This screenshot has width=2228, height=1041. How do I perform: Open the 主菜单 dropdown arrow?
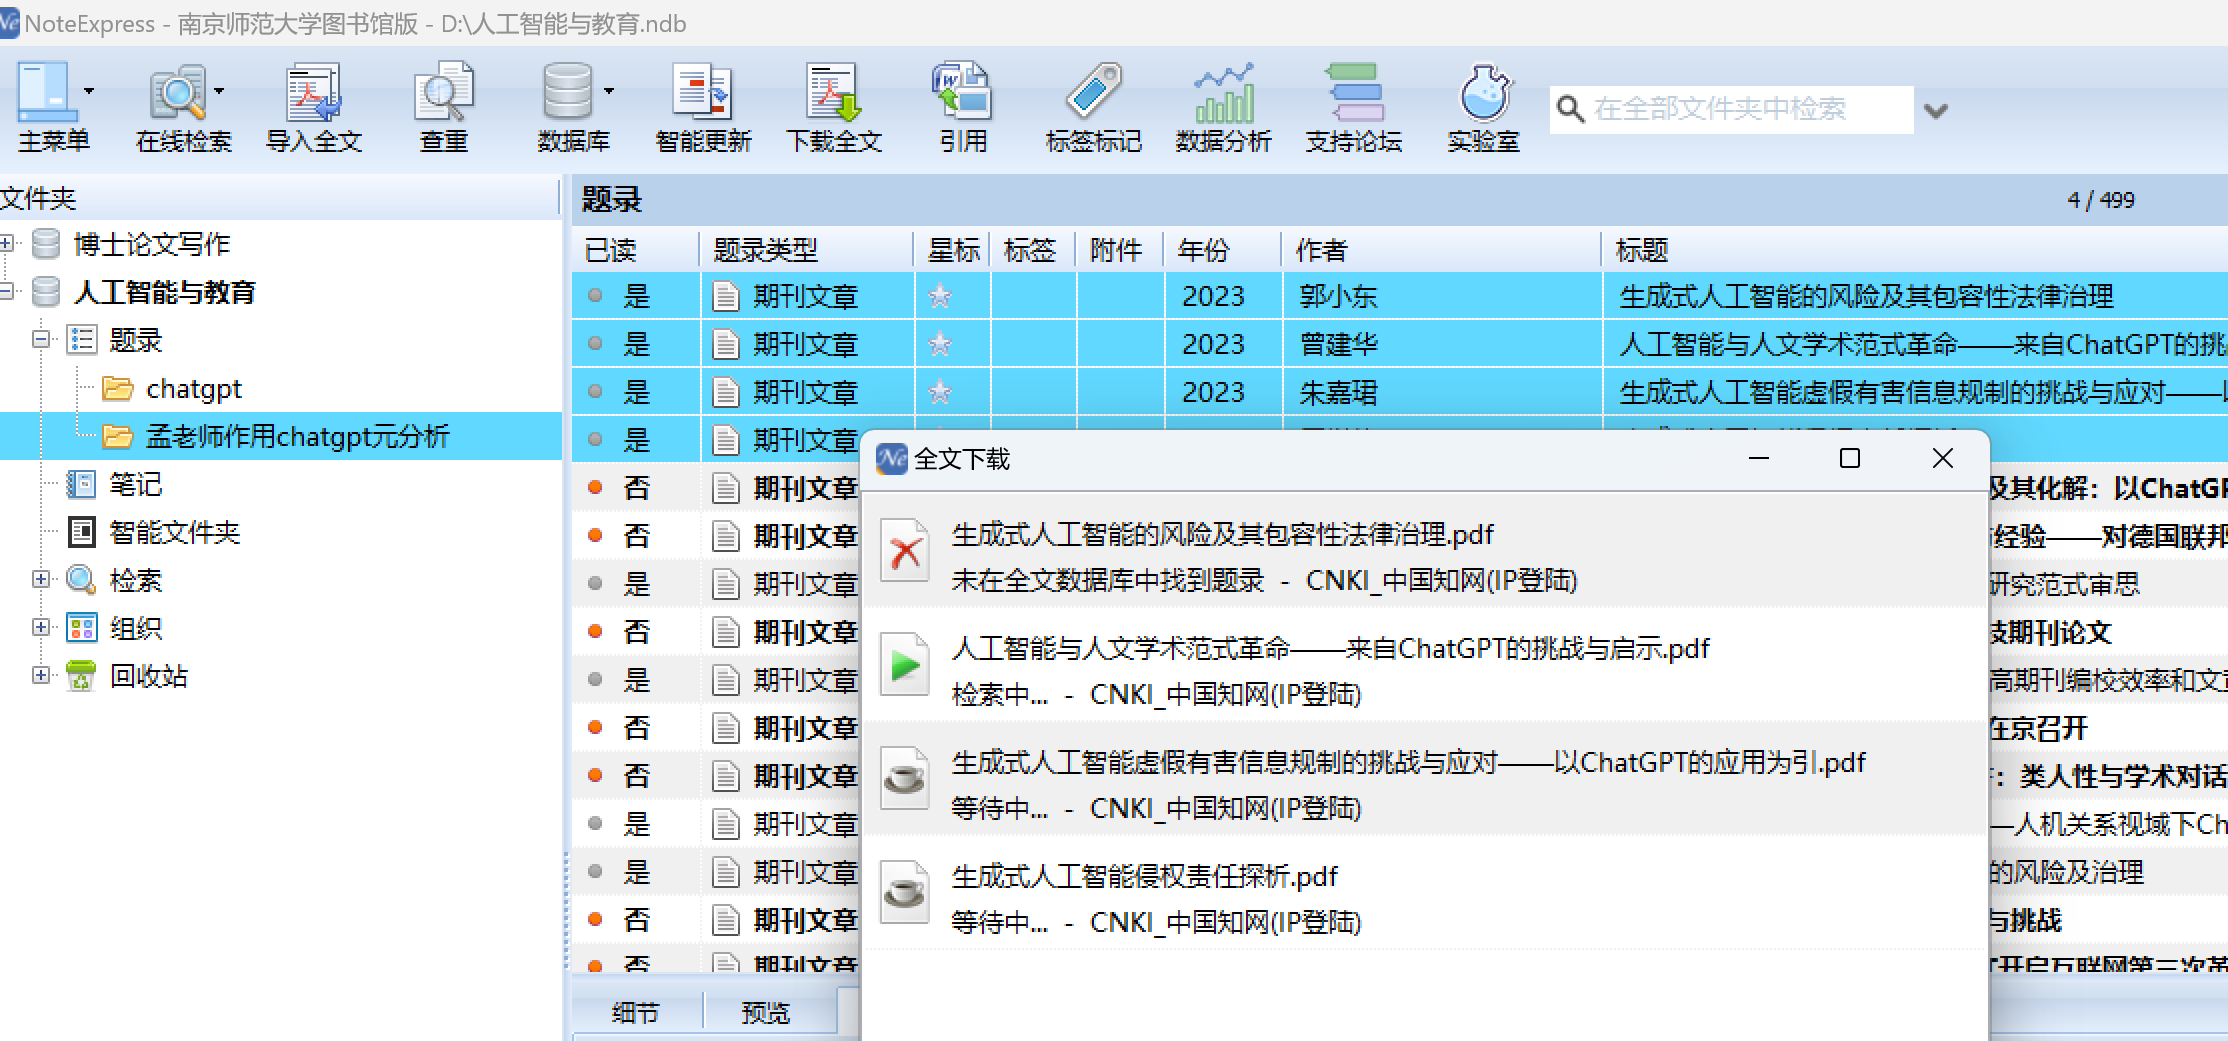tap(89, 91)
